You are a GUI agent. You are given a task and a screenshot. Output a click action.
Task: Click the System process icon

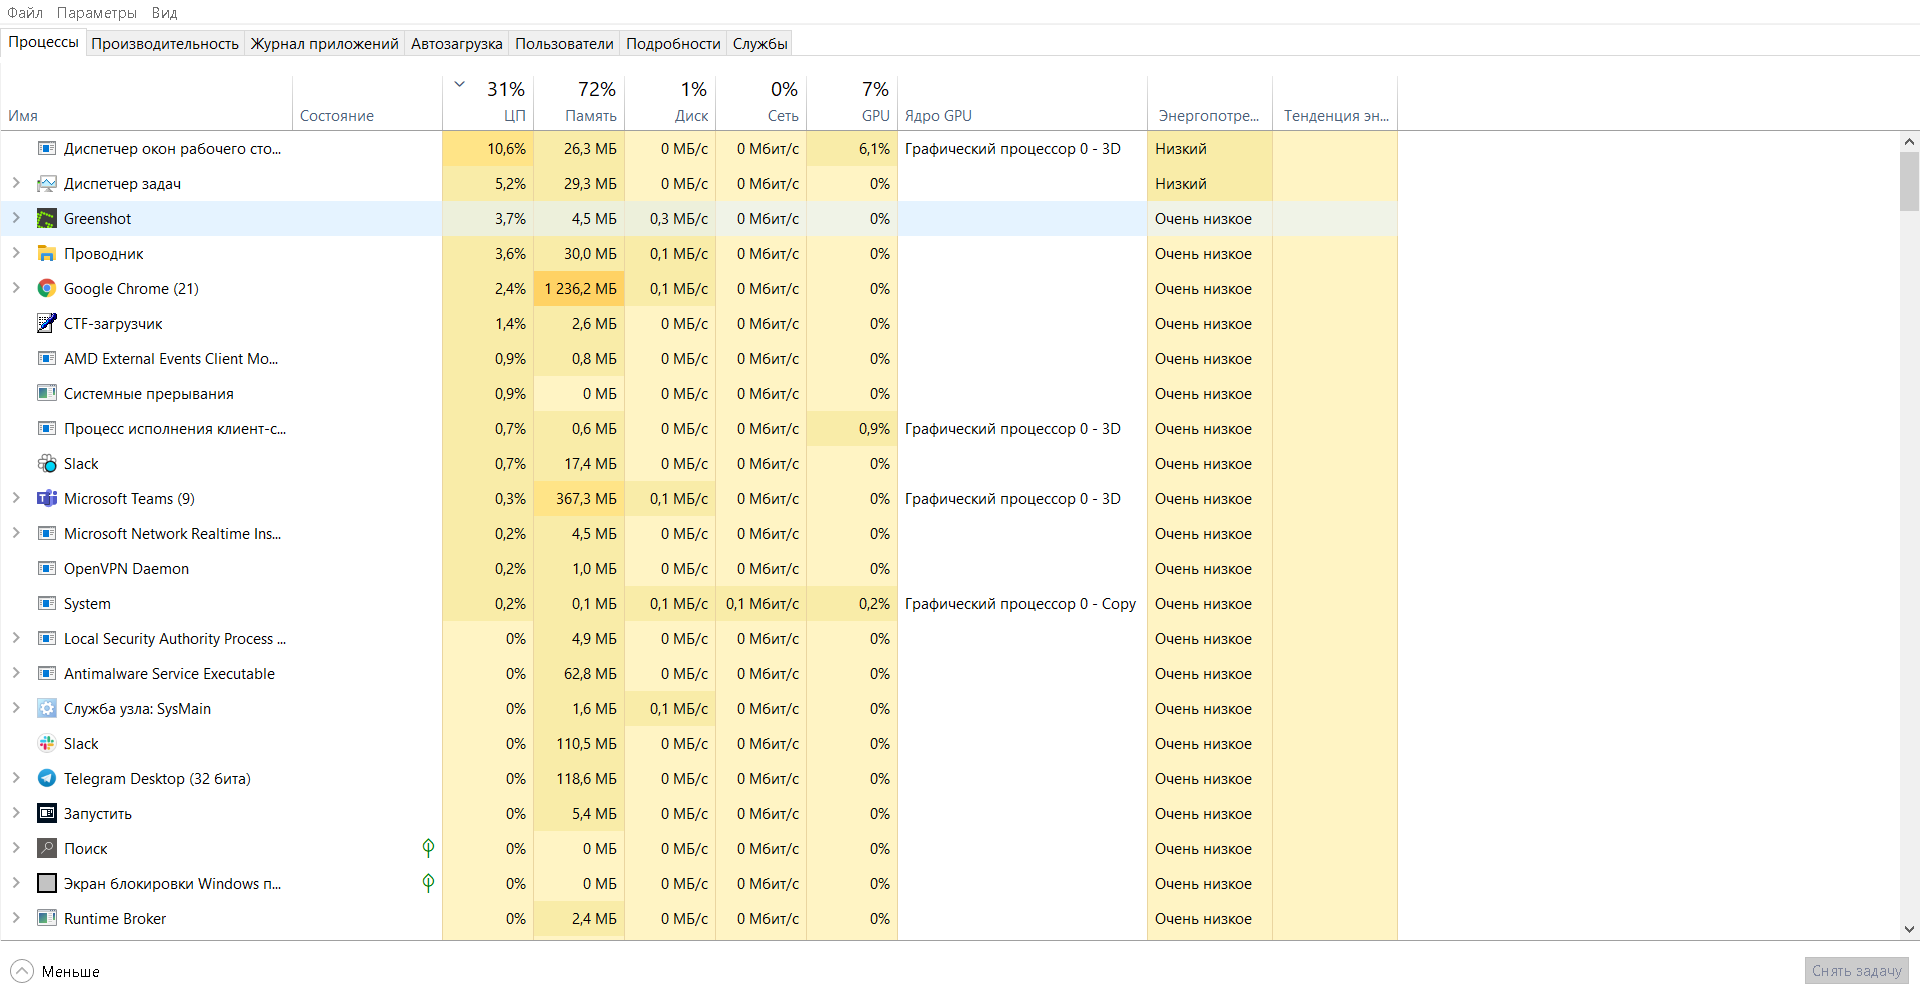[x=46, y=604]
